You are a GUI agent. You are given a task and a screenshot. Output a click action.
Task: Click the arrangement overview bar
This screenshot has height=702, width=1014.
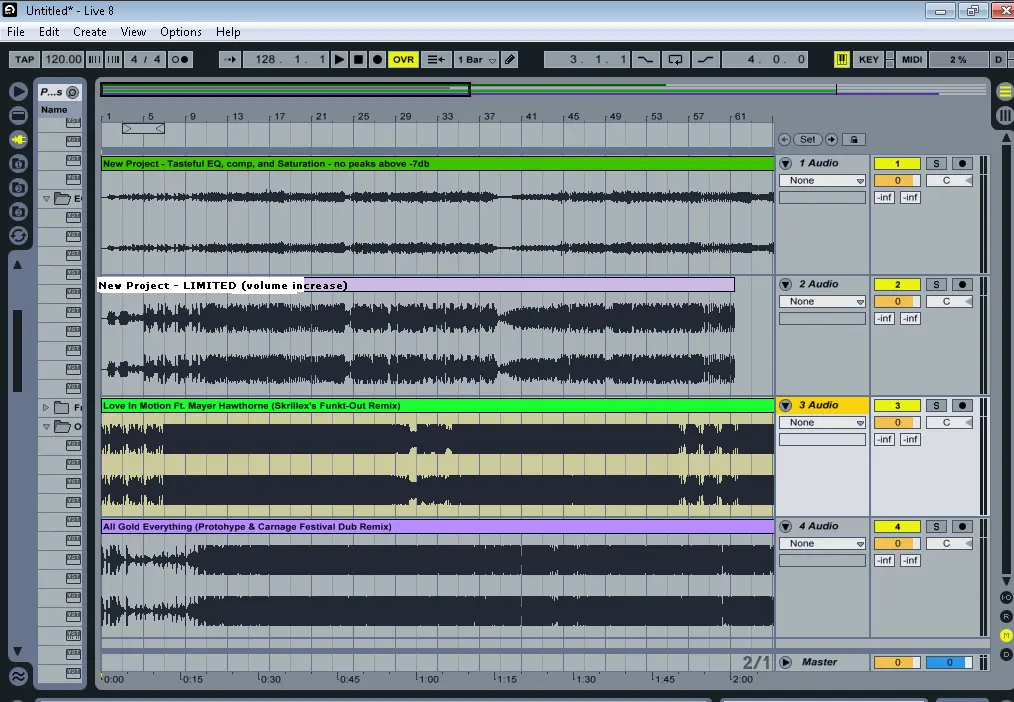tap(543, 89)
